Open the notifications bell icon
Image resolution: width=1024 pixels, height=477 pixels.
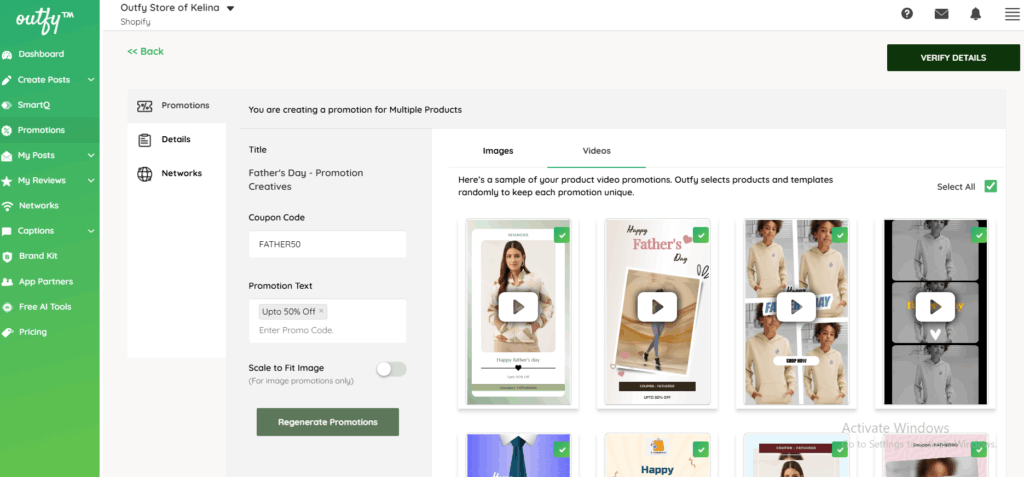pos(975,14)
